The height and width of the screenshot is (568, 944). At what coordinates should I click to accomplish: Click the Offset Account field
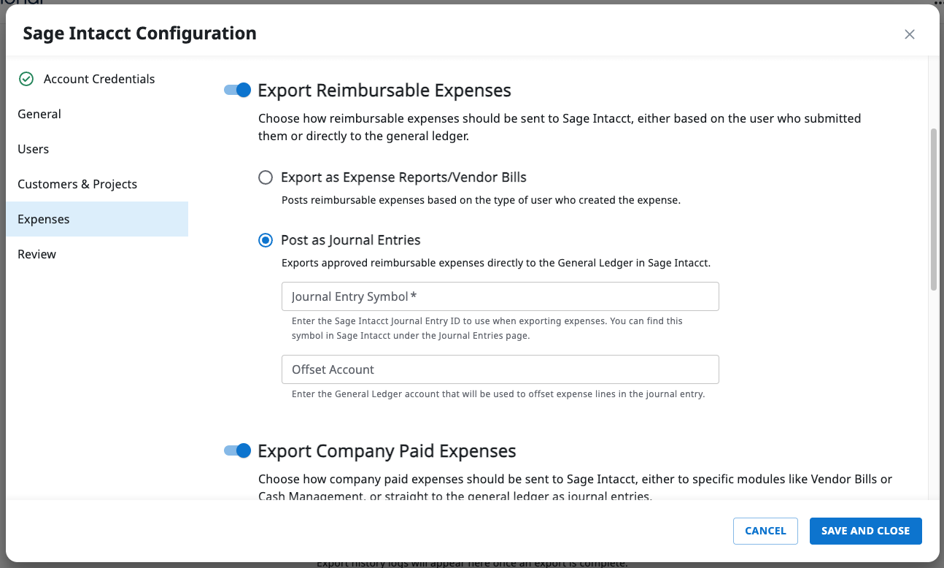tap(500, 369)
